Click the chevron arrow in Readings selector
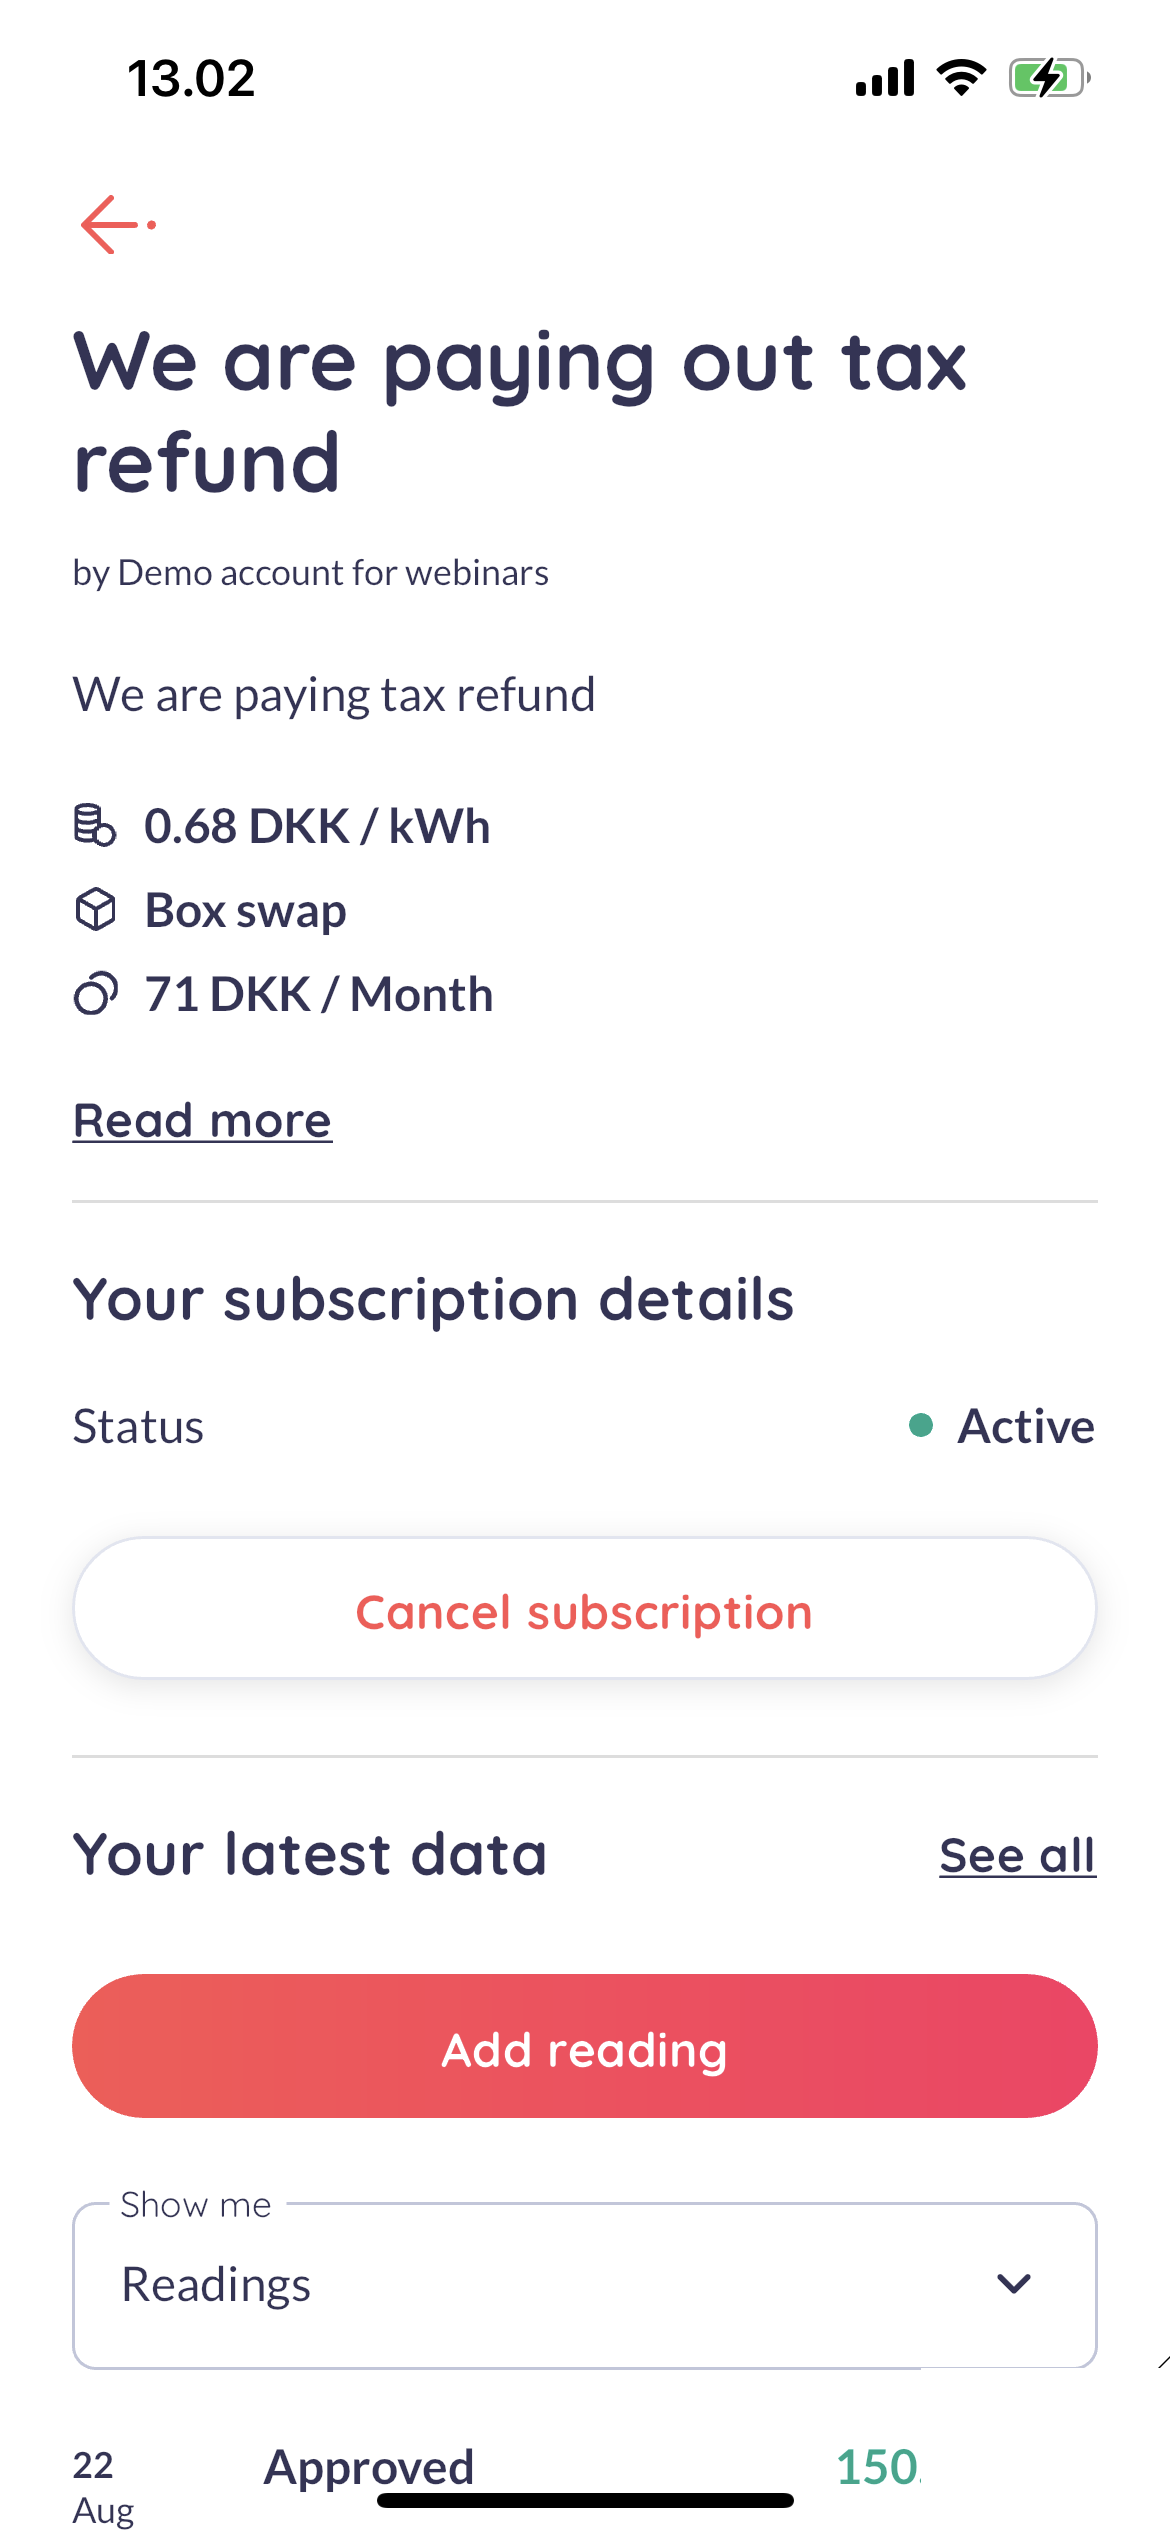Viewport: 1170px width, 2532px height. (1014, 2284)
